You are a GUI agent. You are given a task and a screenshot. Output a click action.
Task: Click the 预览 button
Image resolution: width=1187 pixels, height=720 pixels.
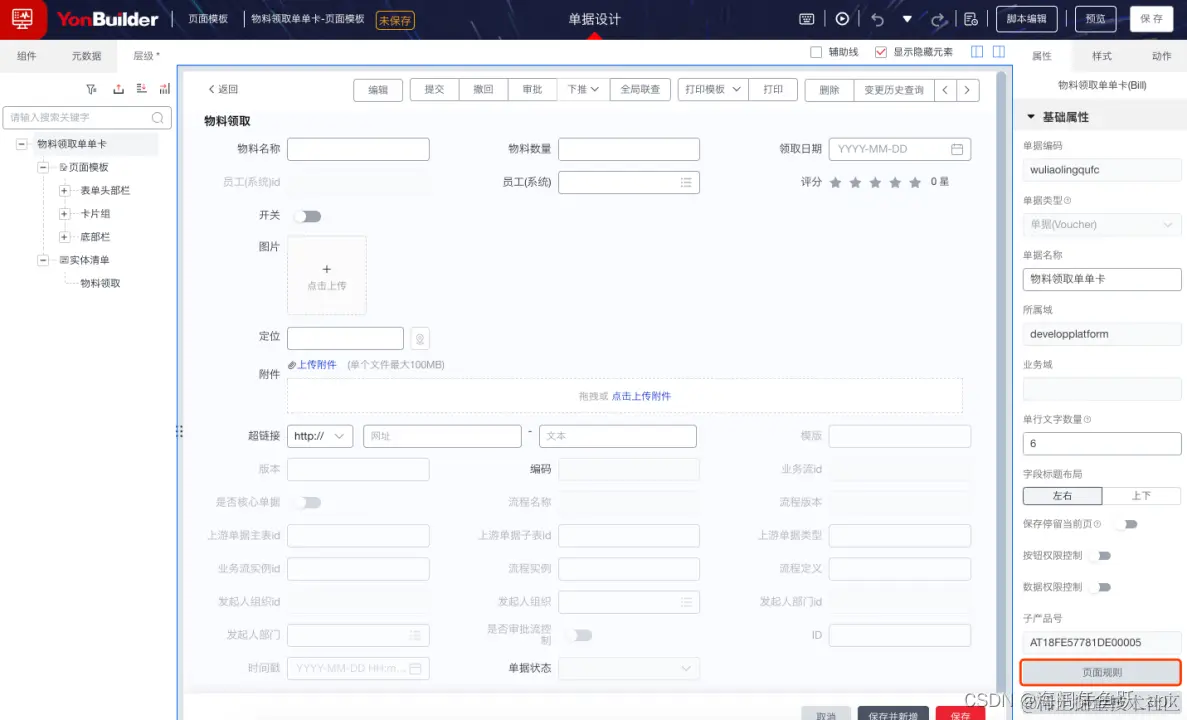point(1095,19)
